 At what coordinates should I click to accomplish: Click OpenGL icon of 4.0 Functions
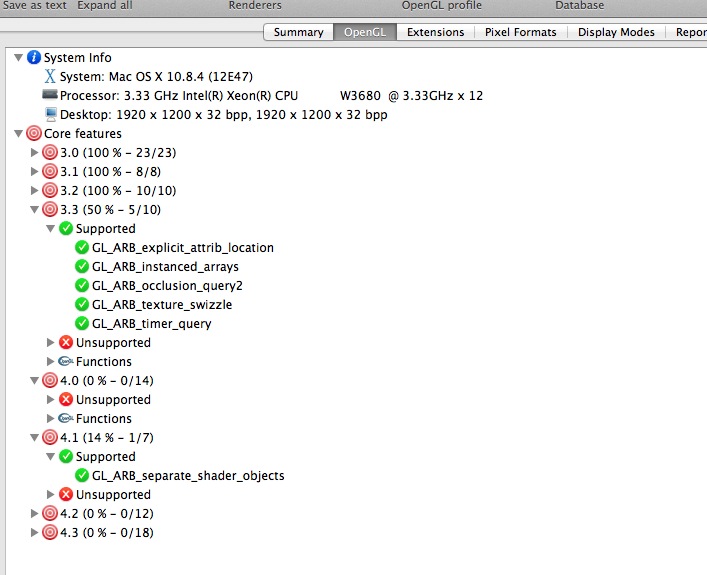[x=66, y=418]
